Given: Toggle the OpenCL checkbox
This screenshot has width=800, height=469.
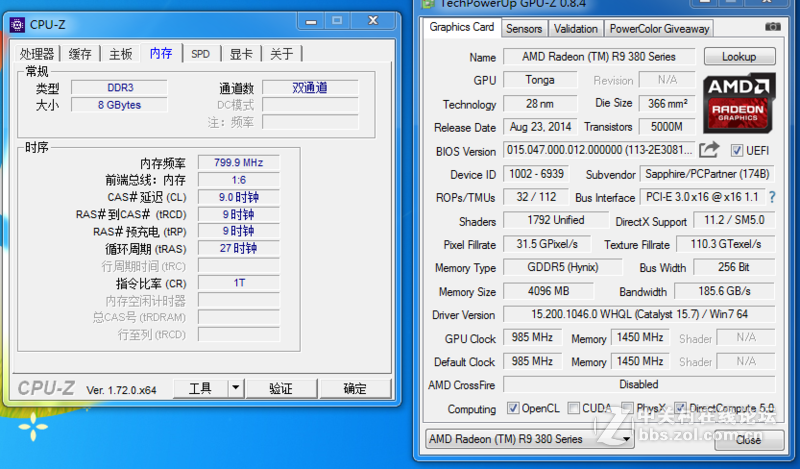Looking at the screenshot, I should click(513, 408).
